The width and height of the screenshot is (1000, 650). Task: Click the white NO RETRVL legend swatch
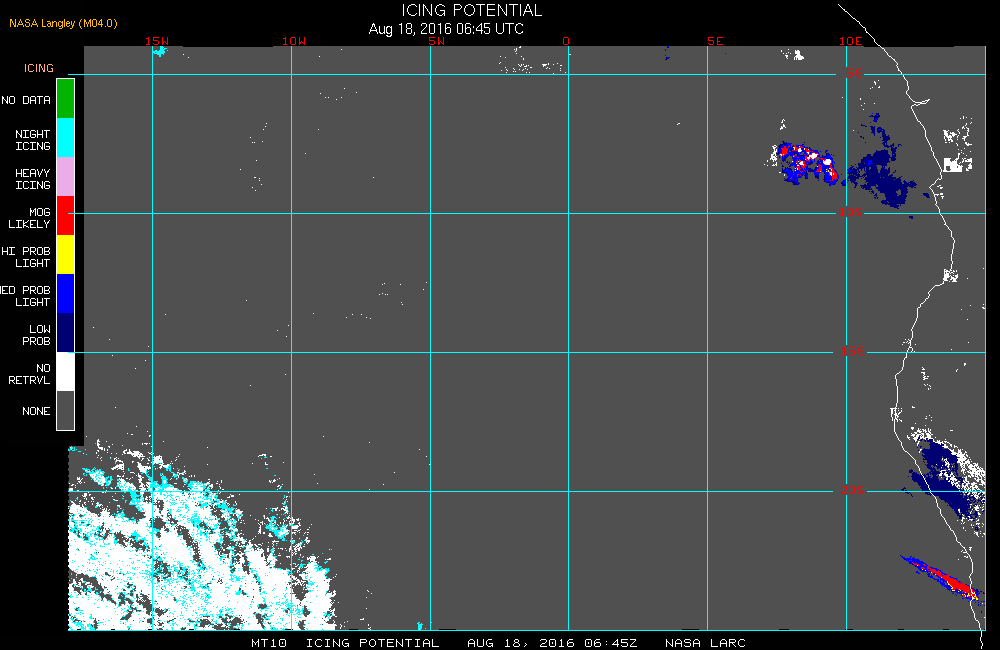[66, 371]
